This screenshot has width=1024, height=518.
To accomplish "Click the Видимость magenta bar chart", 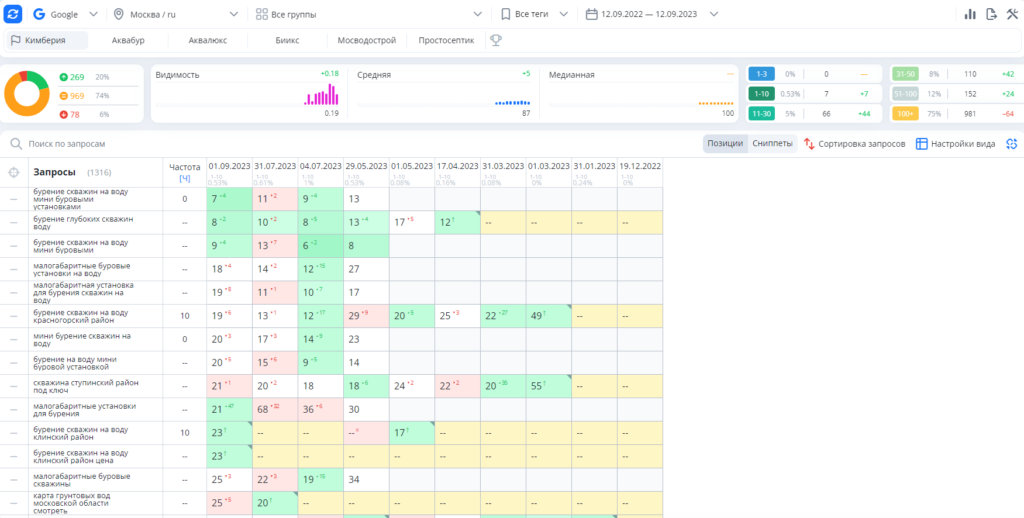I will pos(322,95).
